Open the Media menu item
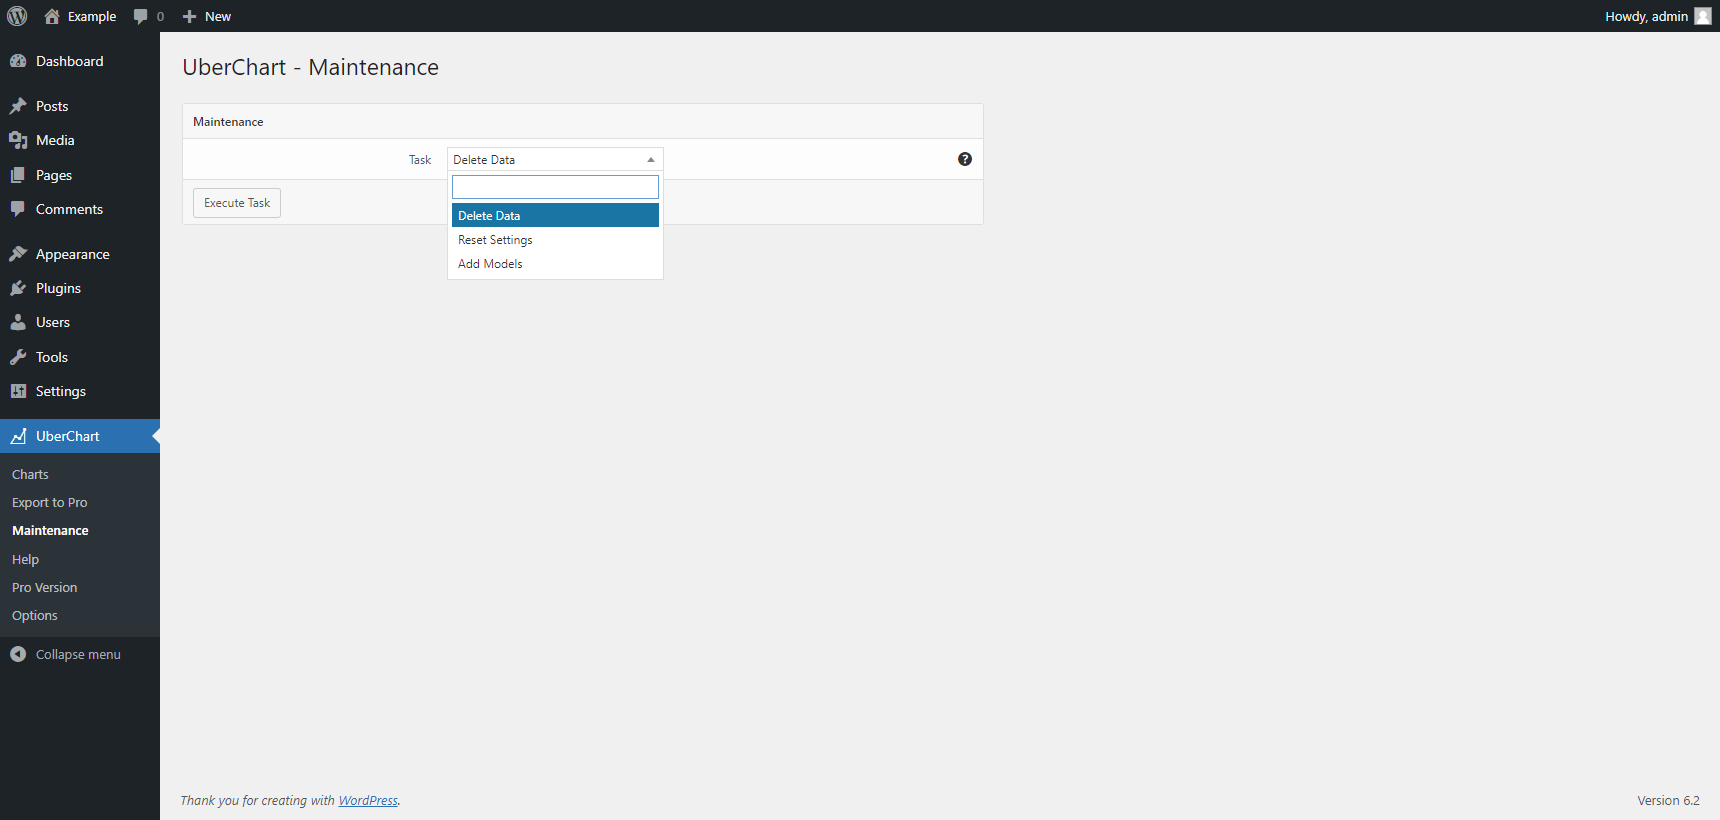This screenshot has width=1720, height=820. point(55,140)
